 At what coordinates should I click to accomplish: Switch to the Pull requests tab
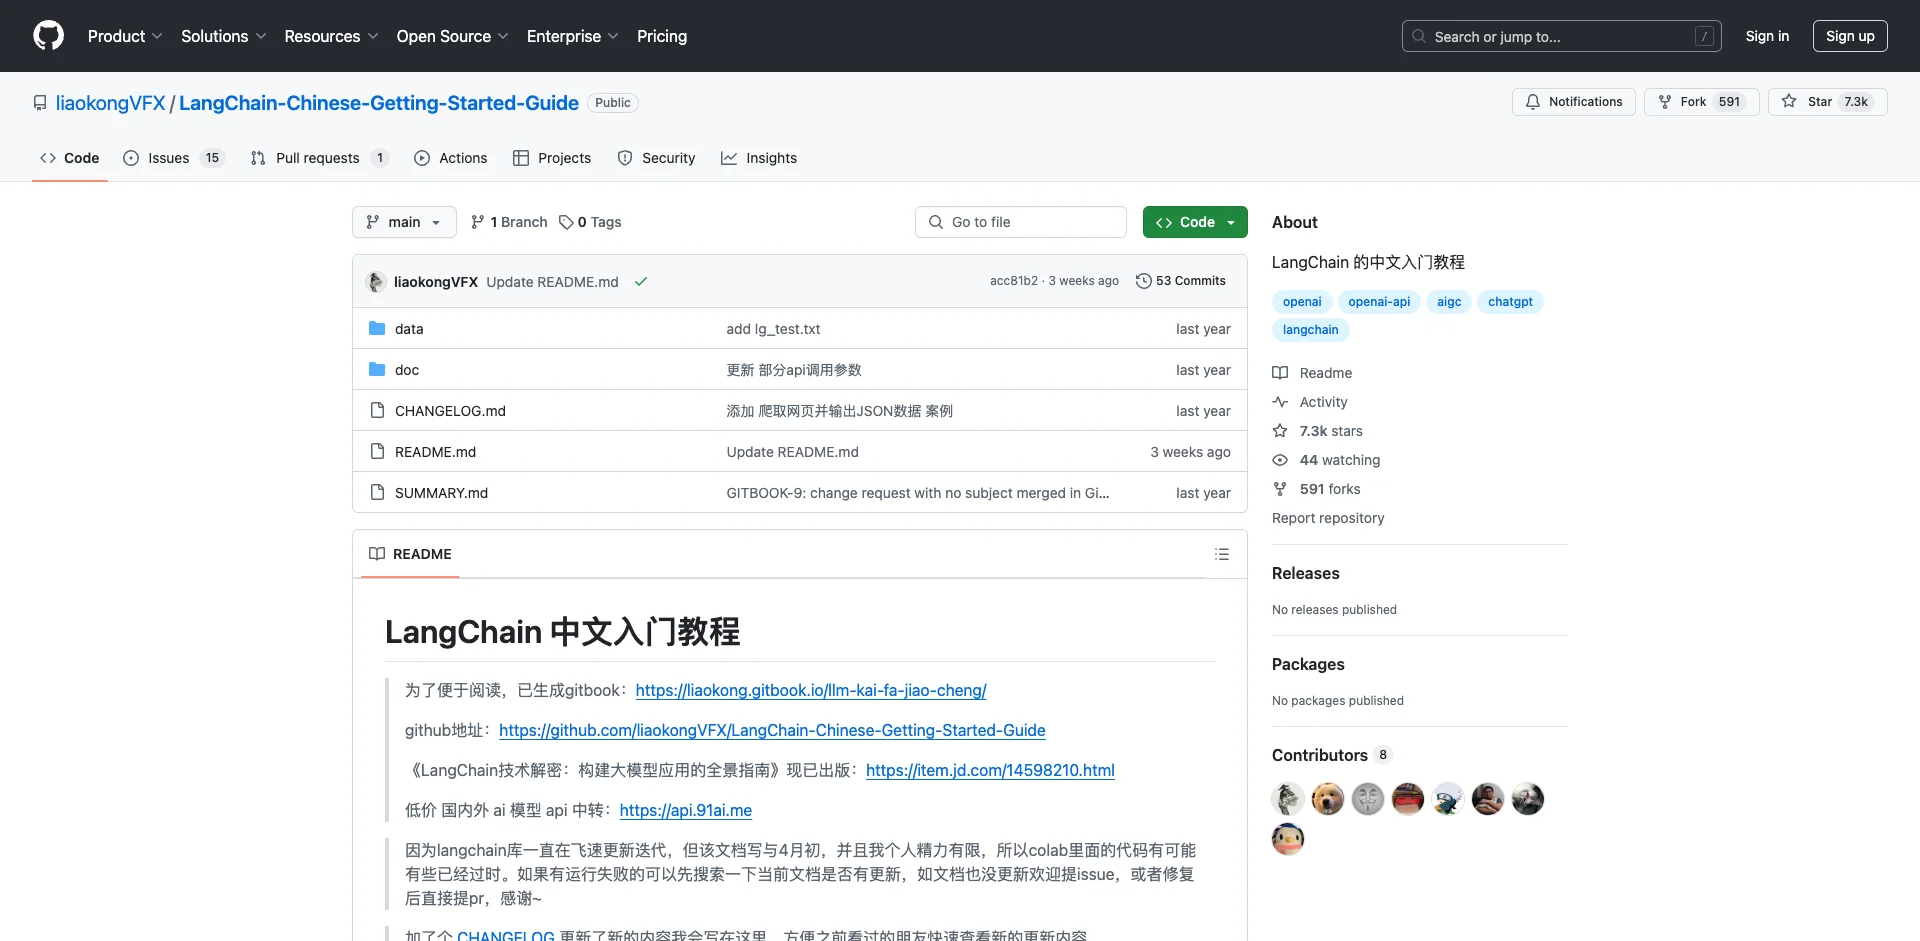[319, 158]
